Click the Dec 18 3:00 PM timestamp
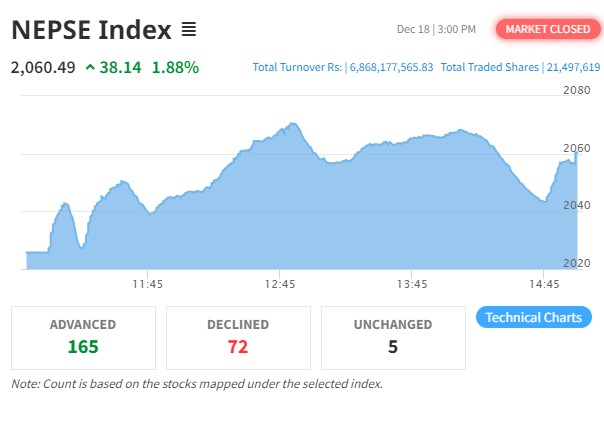 (436, 30)
